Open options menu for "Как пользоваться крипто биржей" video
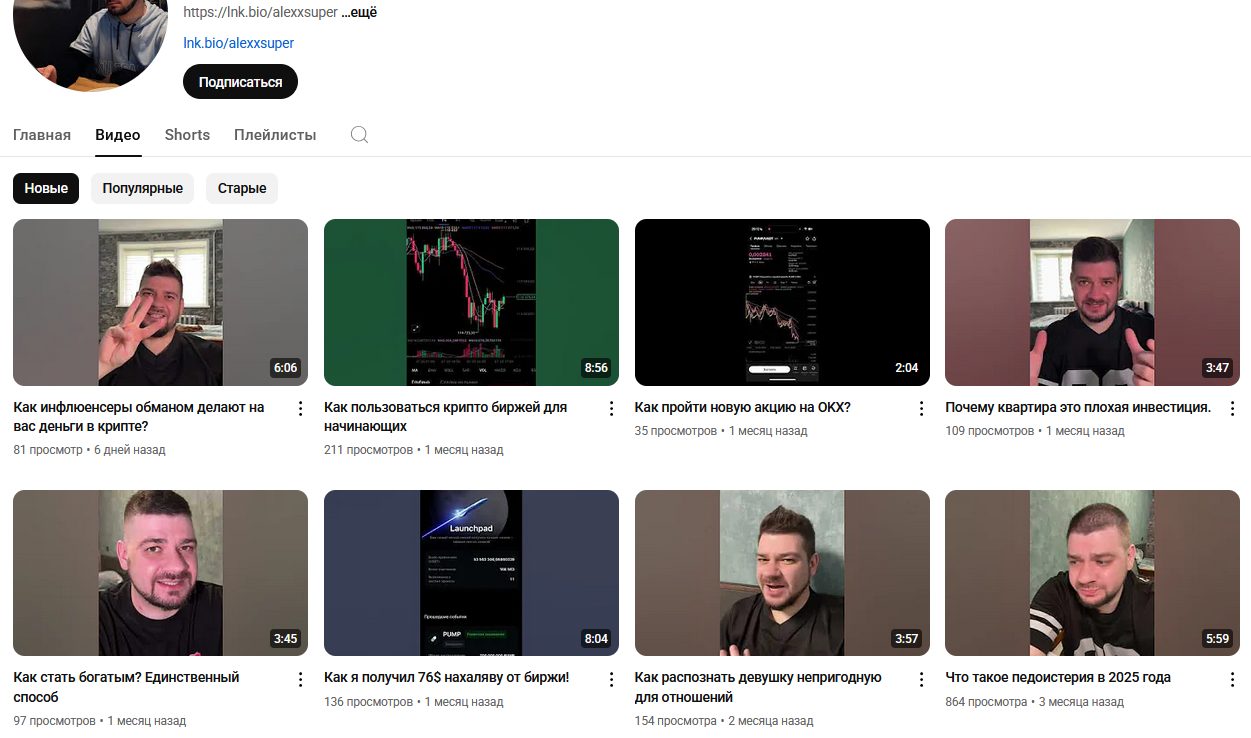The height and width of the screenshot is (738, 1251). [x=611, y=408]
